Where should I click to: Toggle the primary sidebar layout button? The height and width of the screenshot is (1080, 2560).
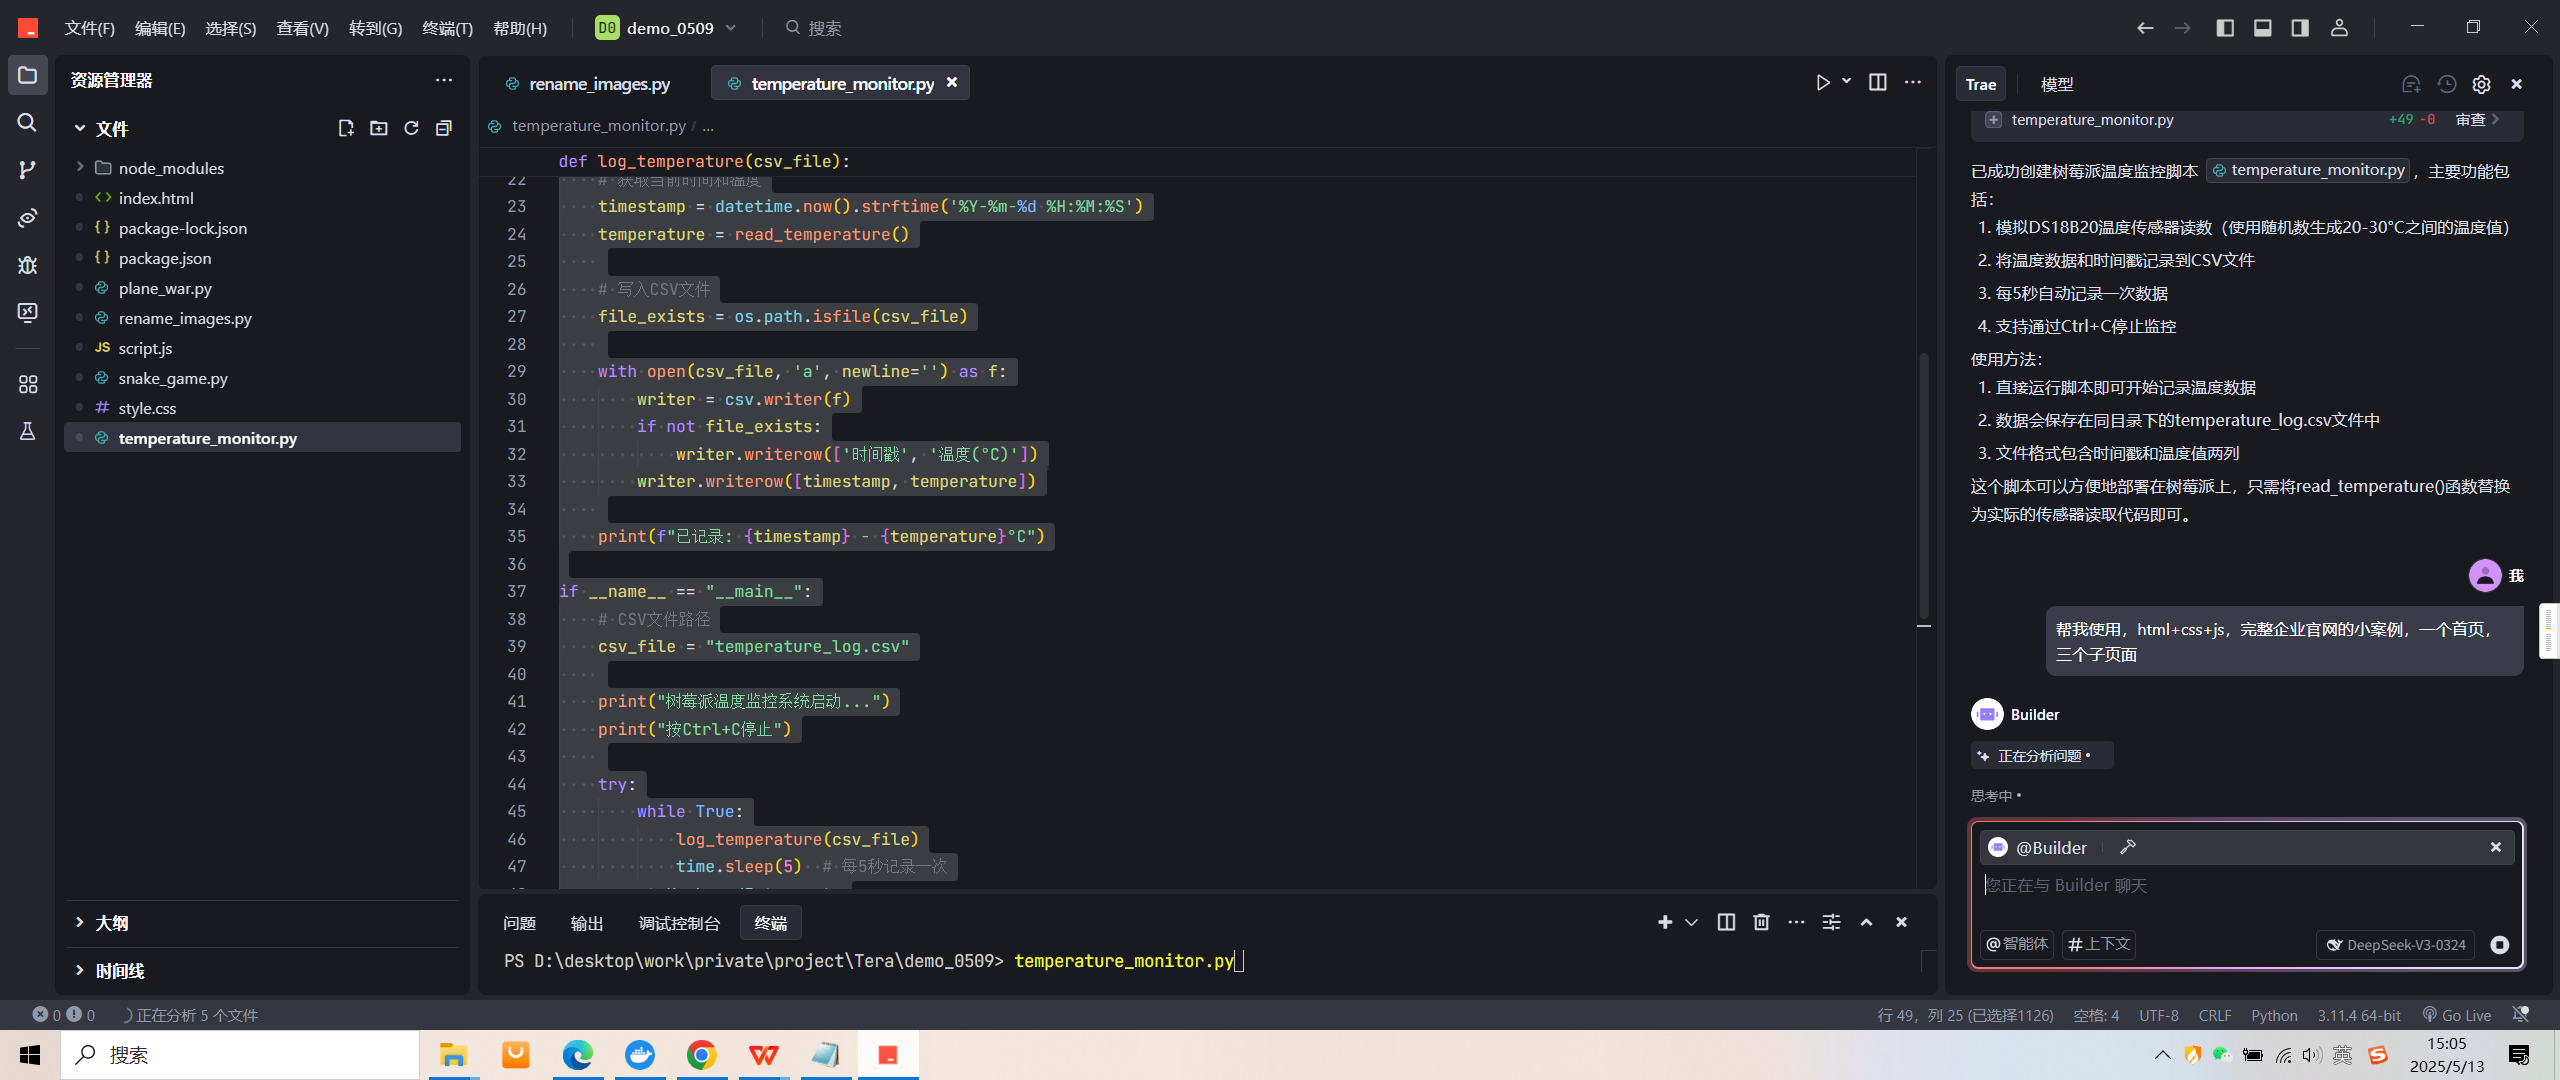click(2225, 28)
